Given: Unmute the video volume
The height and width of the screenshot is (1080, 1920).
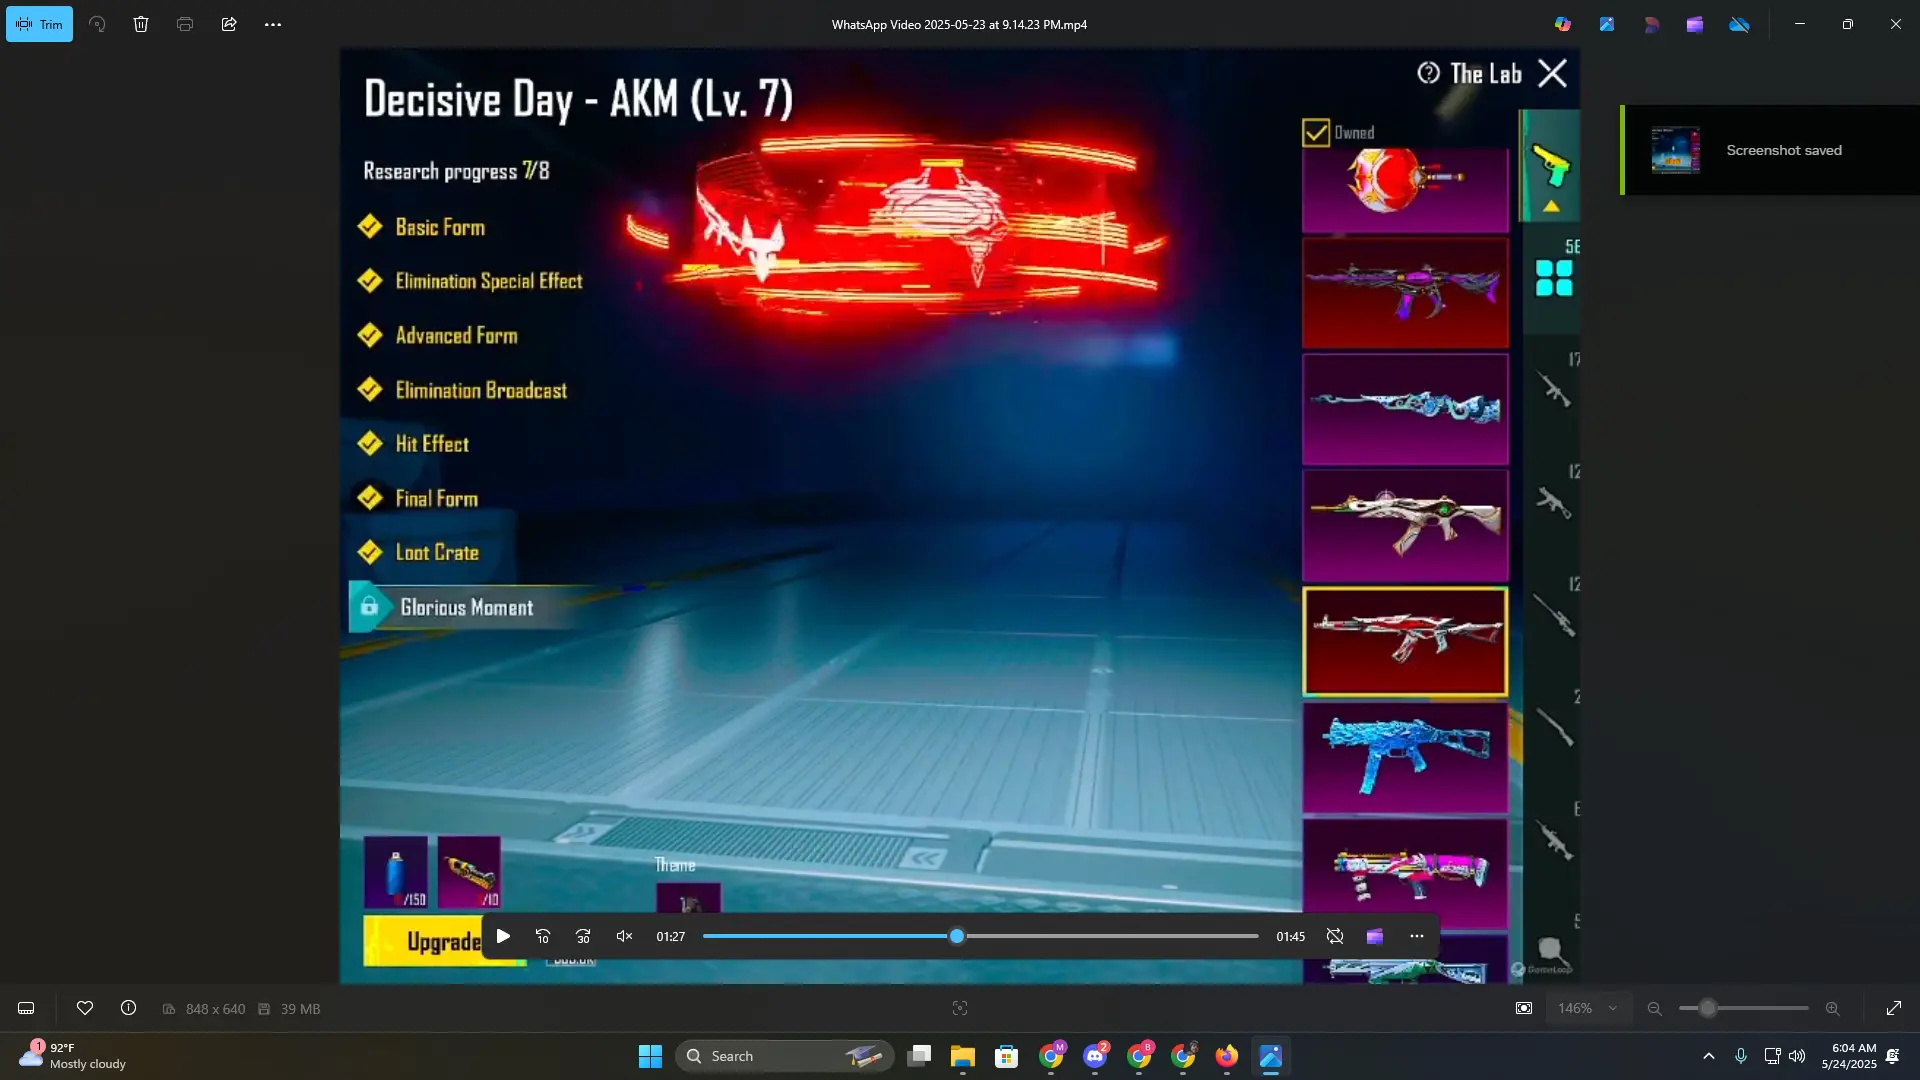Looking at the screenshot, I should (x=624, y=936).
